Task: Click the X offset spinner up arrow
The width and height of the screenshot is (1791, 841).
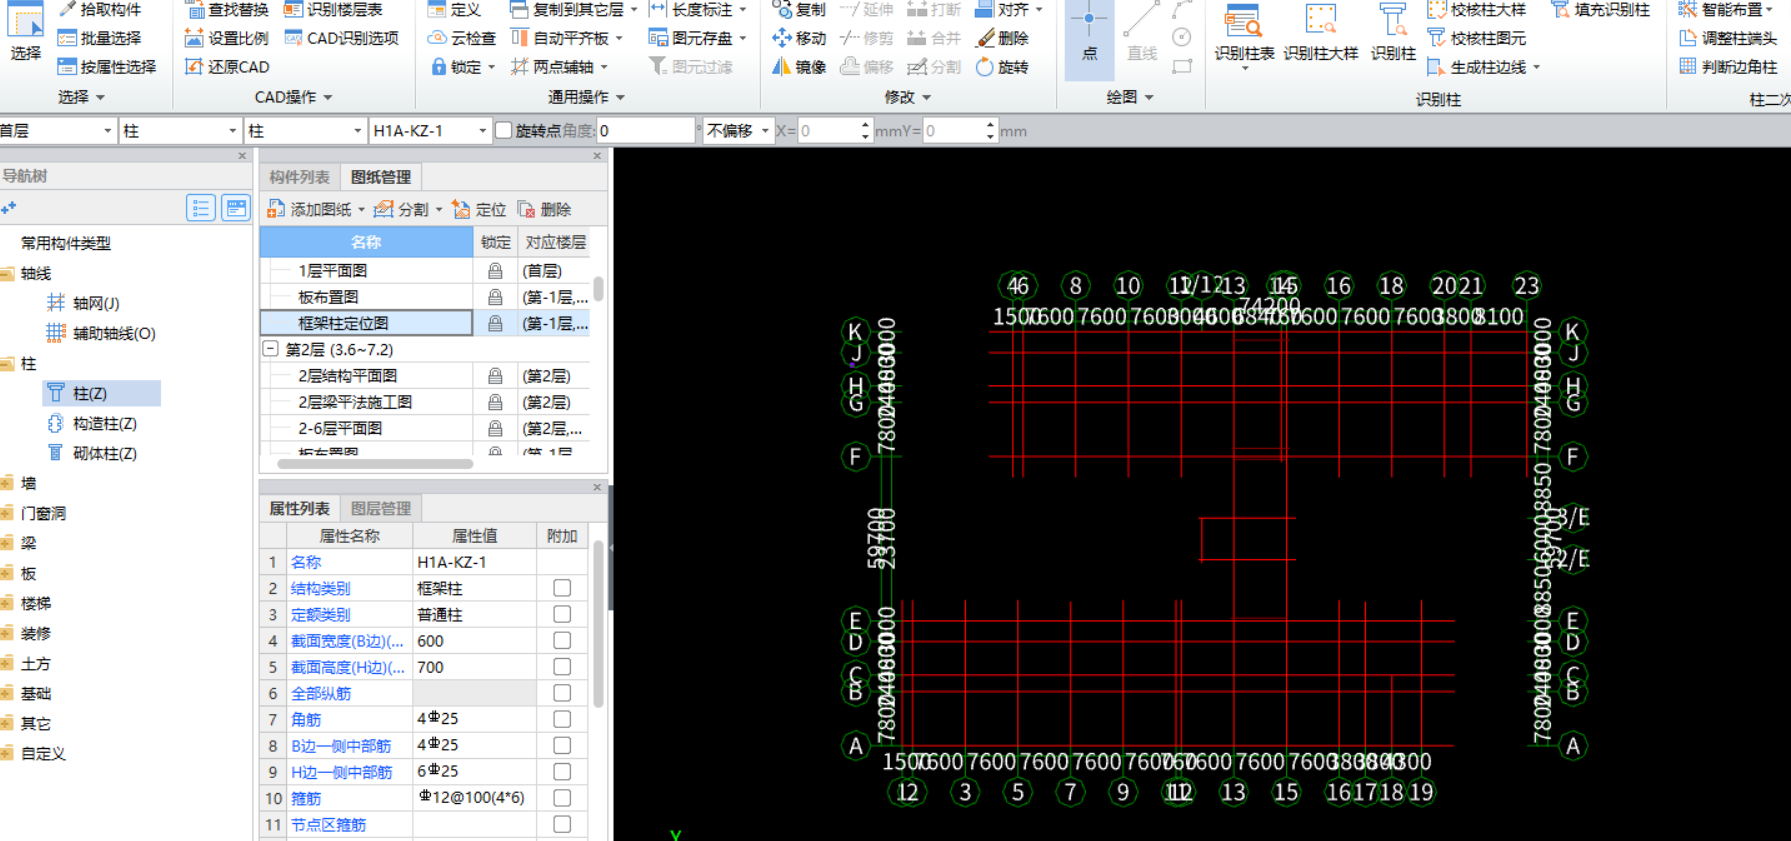Action: [x=865, y=125]
